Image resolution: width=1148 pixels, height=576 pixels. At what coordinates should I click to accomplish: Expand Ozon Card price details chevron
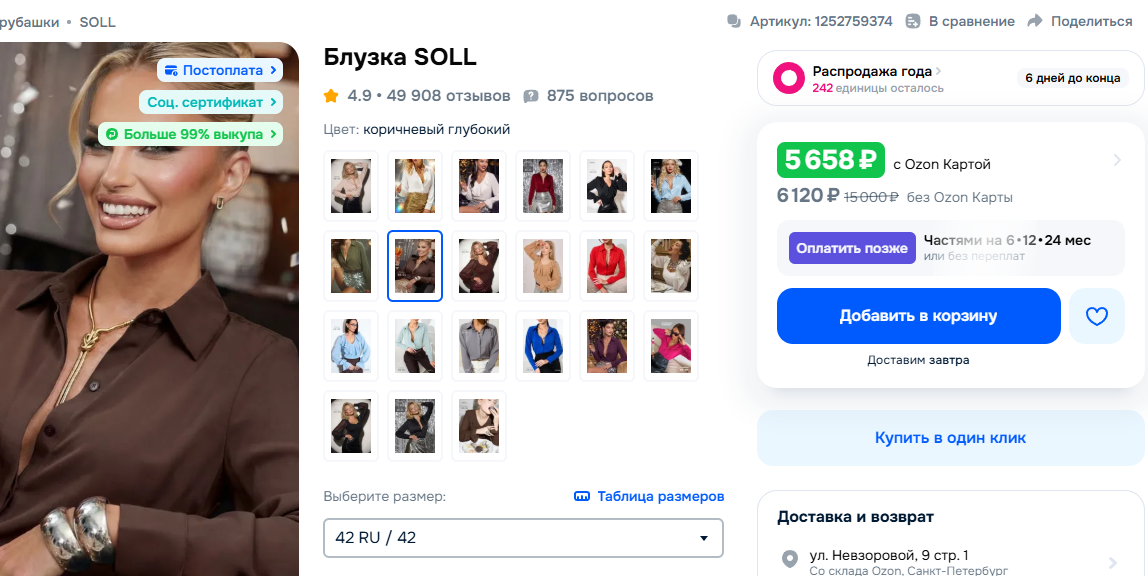1117,160
